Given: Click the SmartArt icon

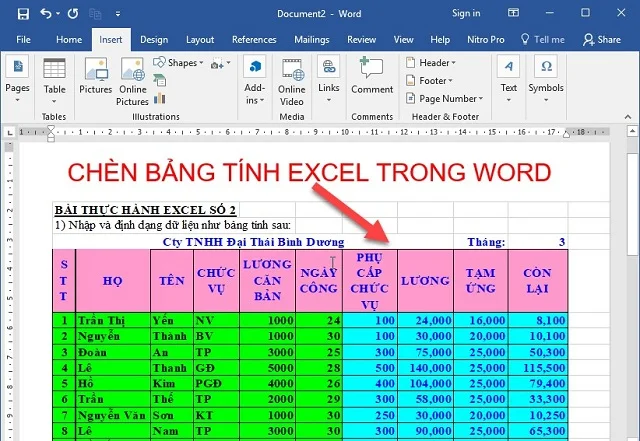Looking at the screenshot, I should pyautogui.click(x=160, y=80).
